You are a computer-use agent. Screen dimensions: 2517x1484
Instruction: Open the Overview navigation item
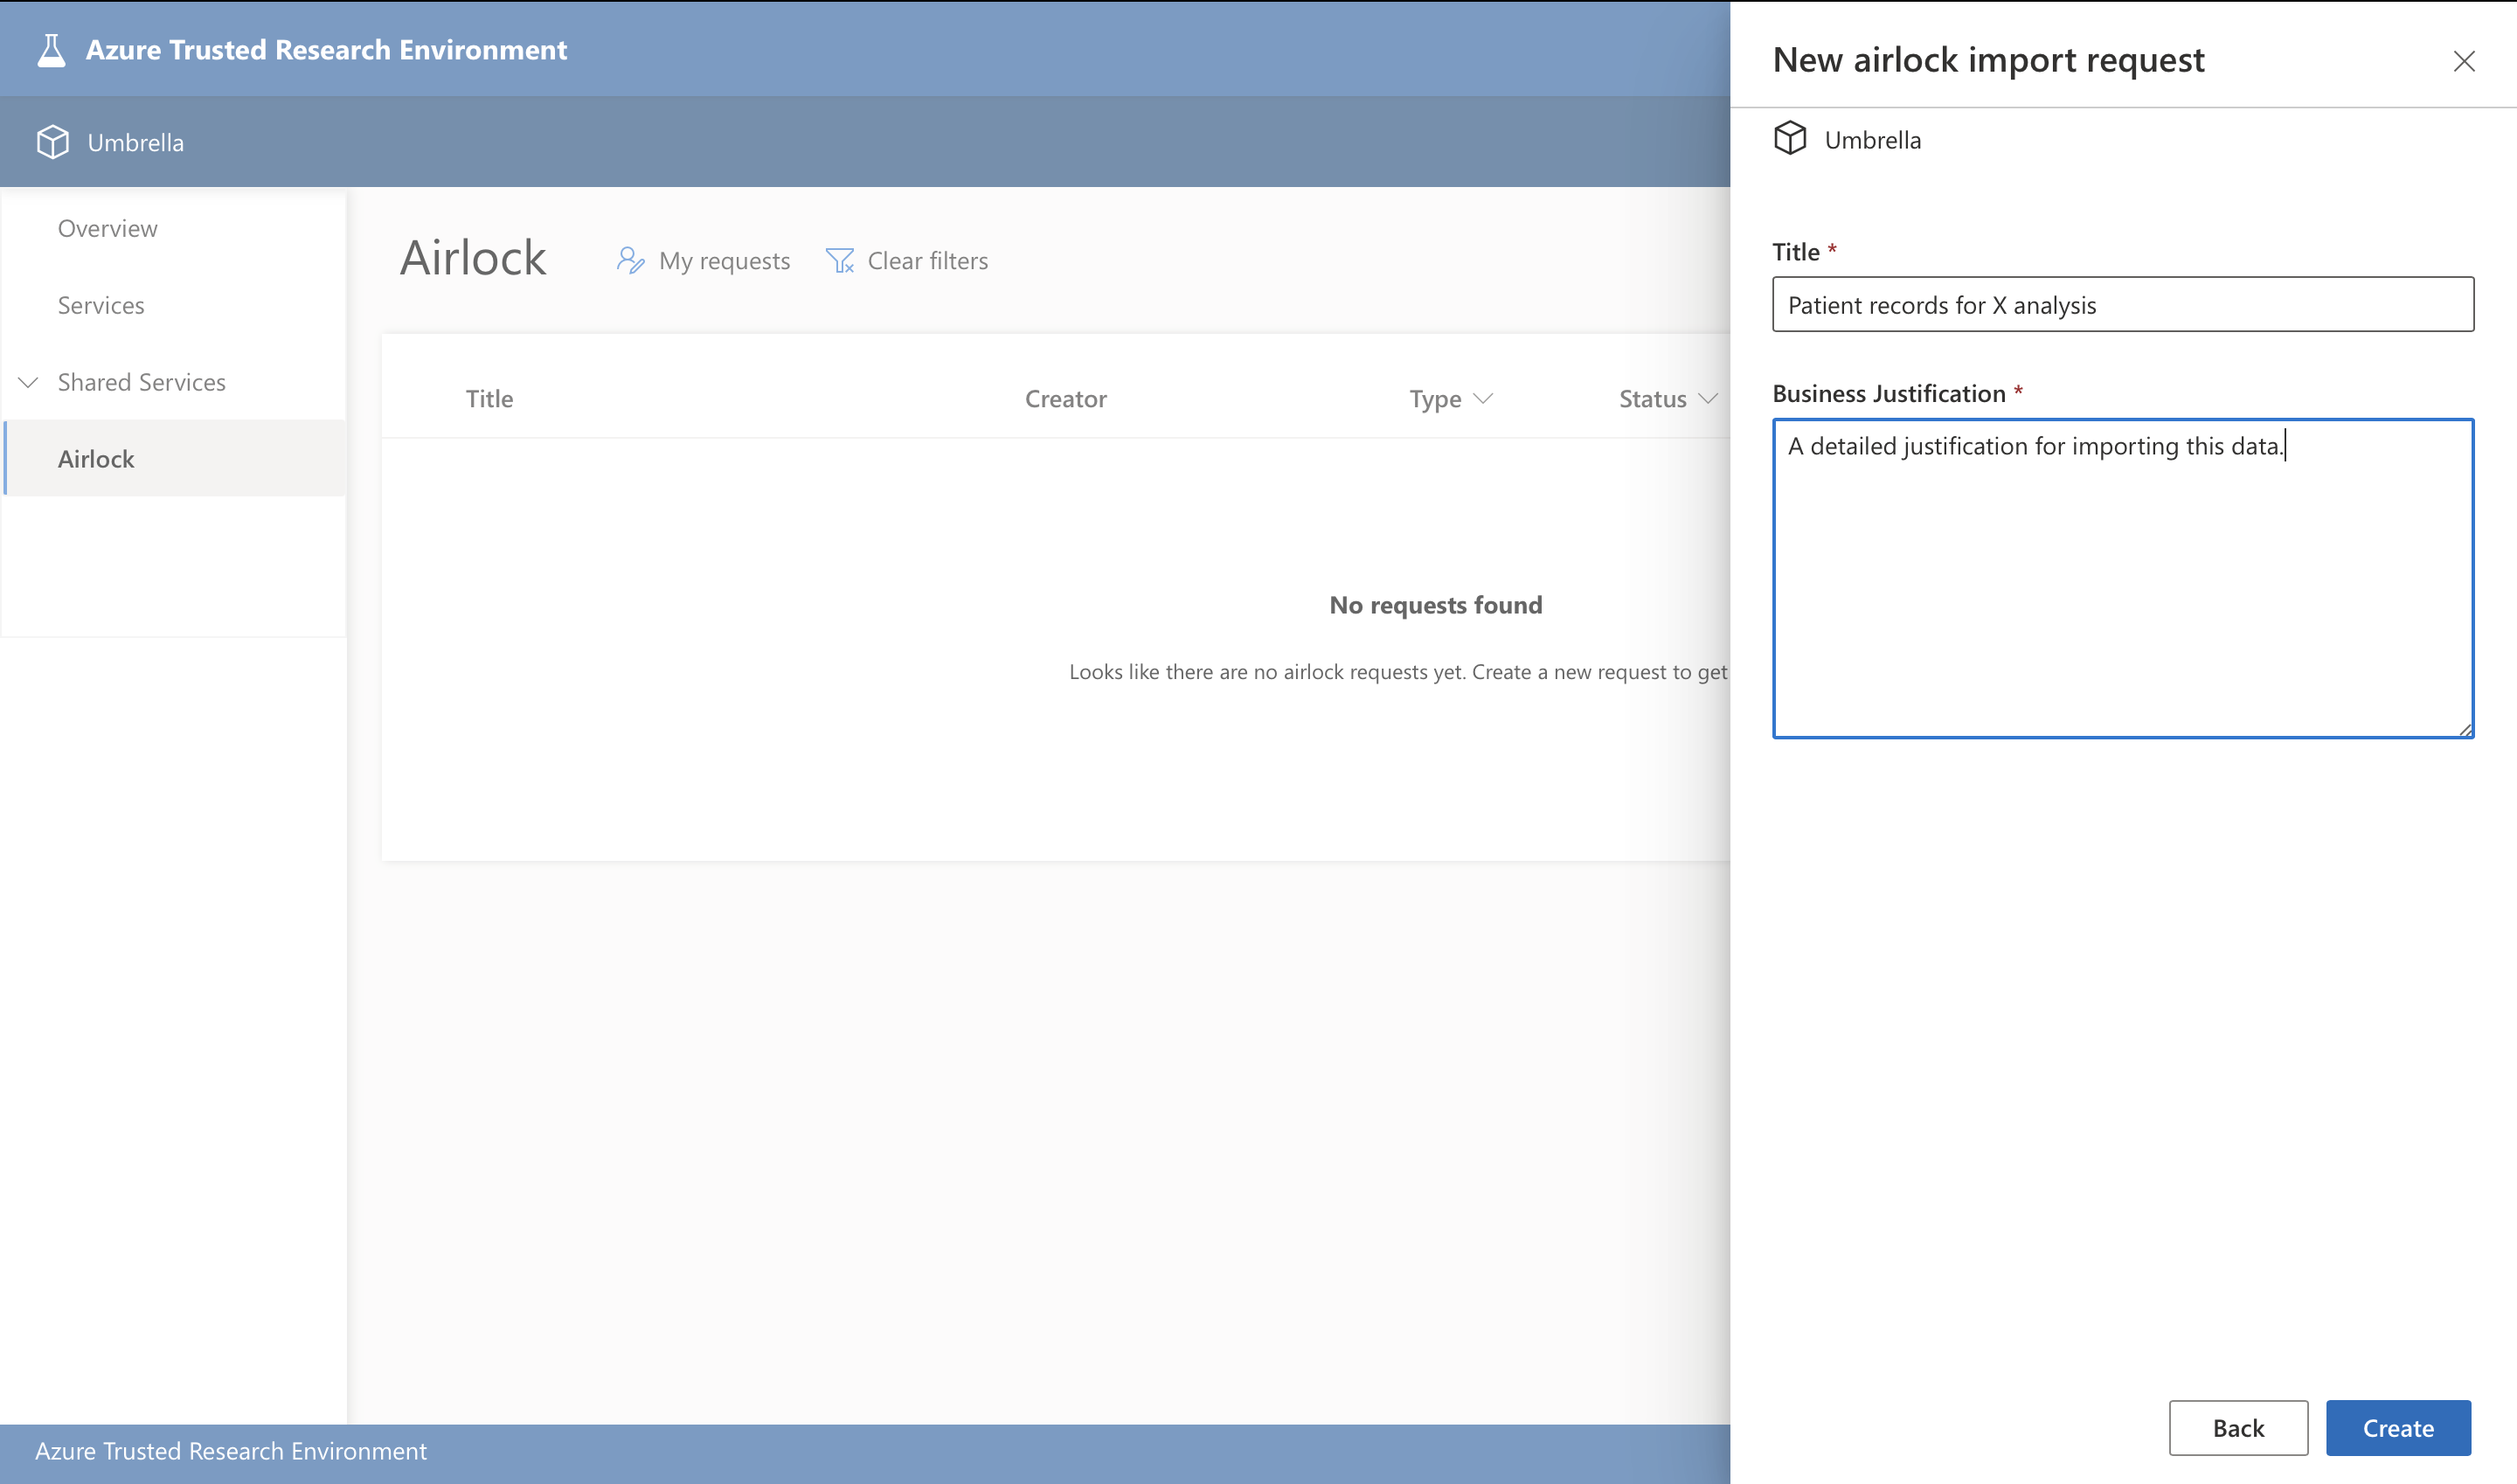click(108, 228)
